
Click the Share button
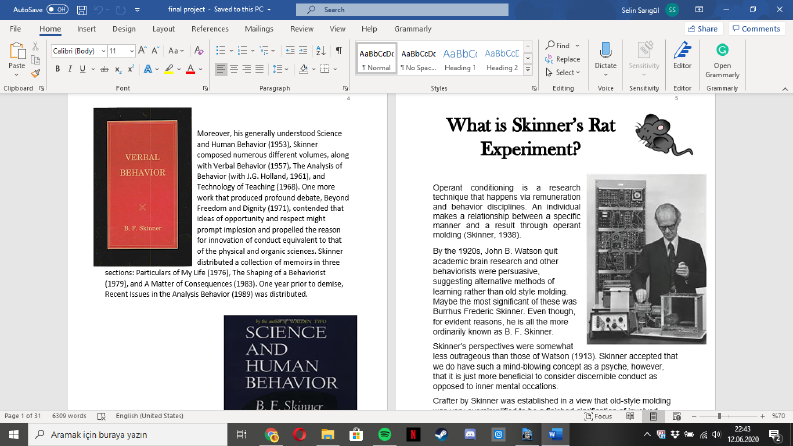(703, 29)
